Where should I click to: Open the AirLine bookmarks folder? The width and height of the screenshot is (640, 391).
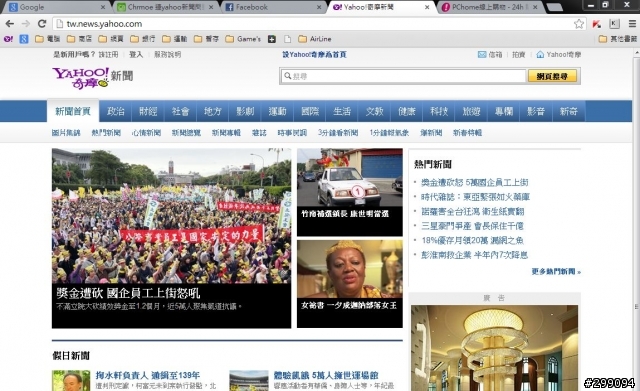pos(315,39)
